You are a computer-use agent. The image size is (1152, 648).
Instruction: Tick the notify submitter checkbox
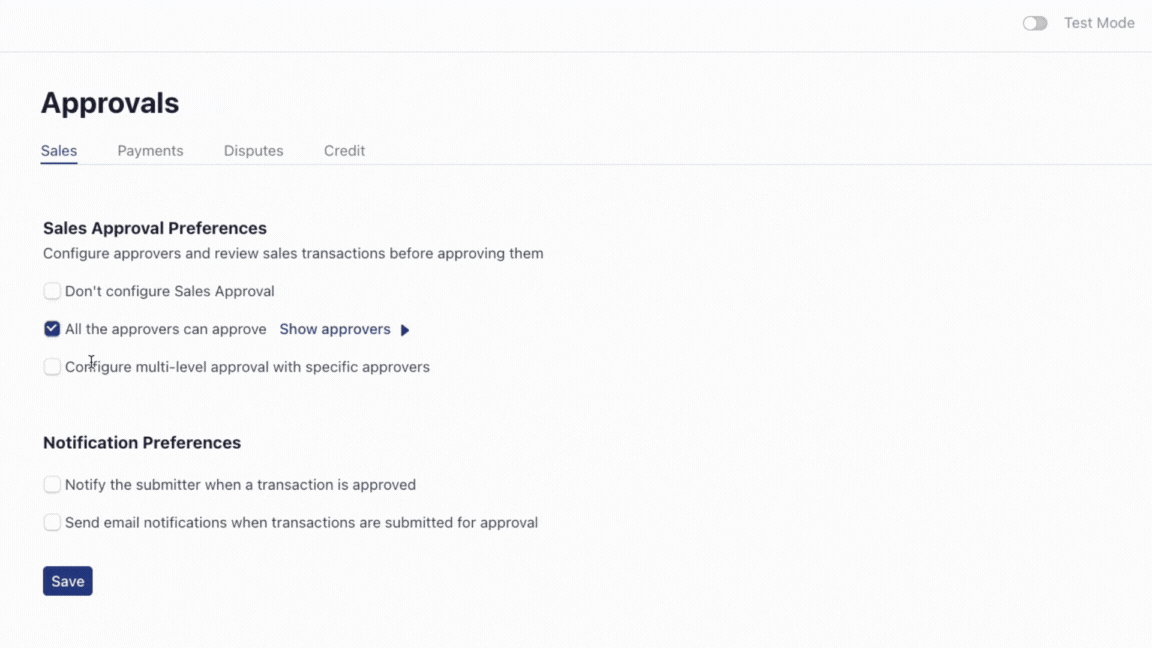pos(52,485)
